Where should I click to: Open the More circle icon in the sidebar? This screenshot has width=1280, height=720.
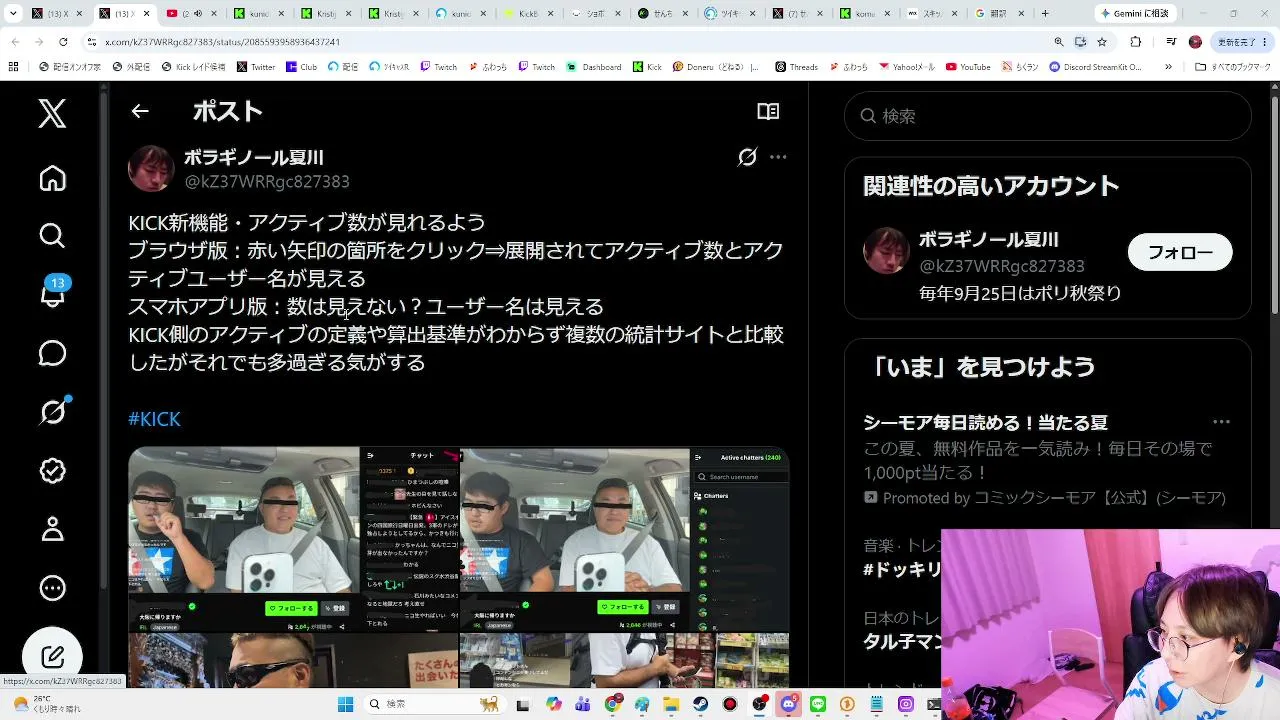click(52, 588)
